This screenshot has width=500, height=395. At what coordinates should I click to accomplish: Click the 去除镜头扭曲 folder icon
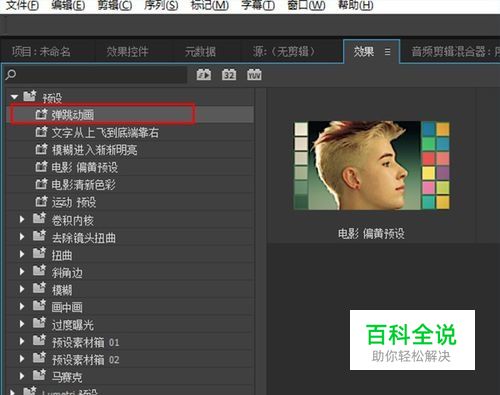[x=39, y=236]
